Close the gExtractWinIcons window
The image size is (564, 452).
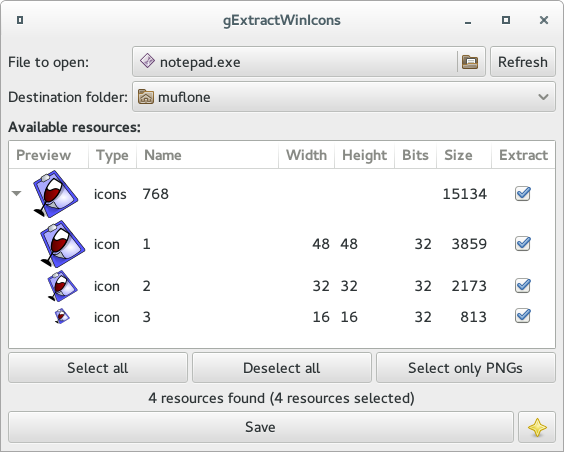544,20
